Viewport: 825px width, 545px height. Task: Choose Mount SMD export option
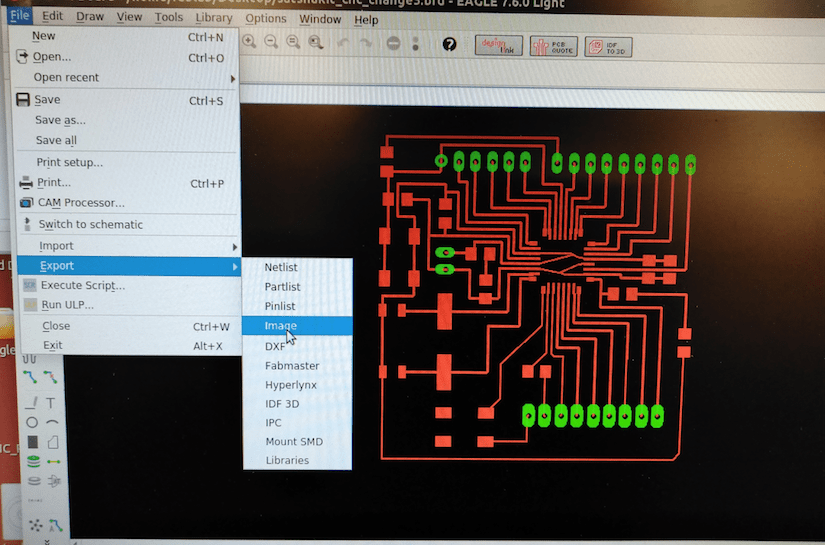[x=294, y=441]
